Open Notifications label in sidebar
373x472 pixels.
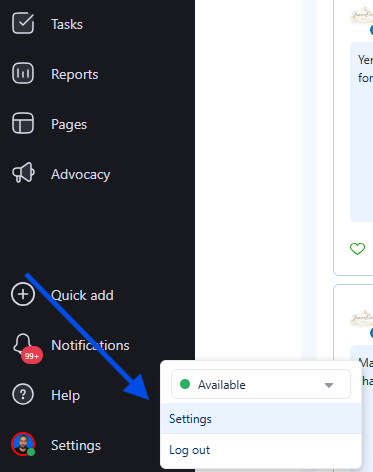click(90, 345)
